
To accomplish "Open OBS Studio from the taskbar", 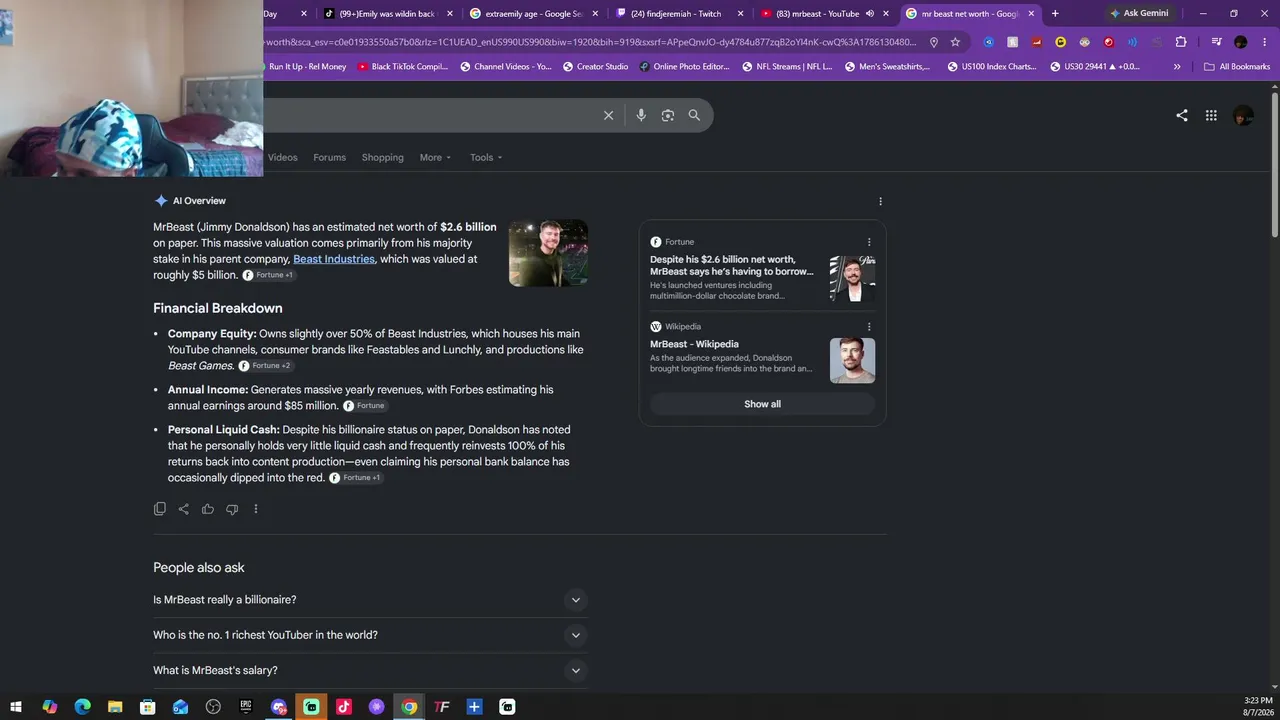I will 213,707.
